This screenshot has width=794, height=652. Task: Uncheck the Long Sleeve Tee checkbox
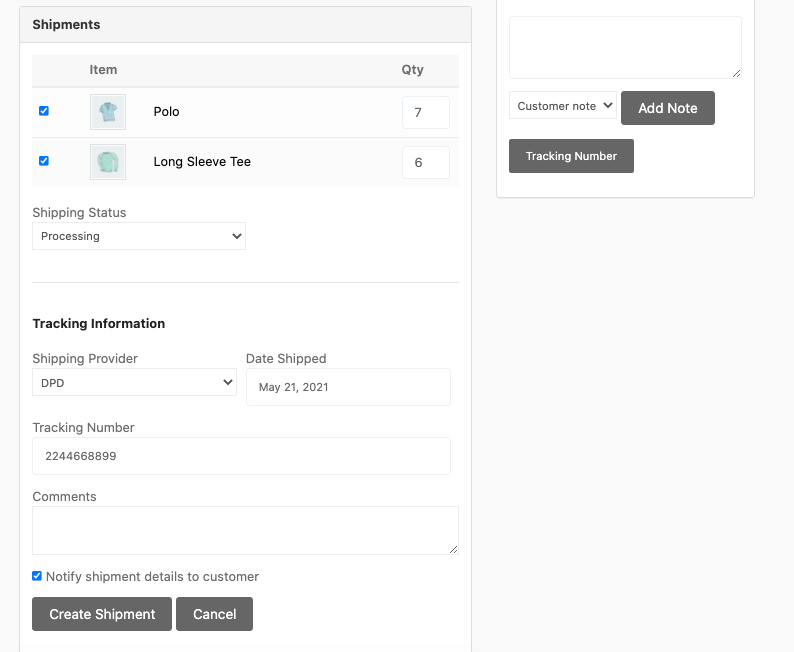pos(44,161)
